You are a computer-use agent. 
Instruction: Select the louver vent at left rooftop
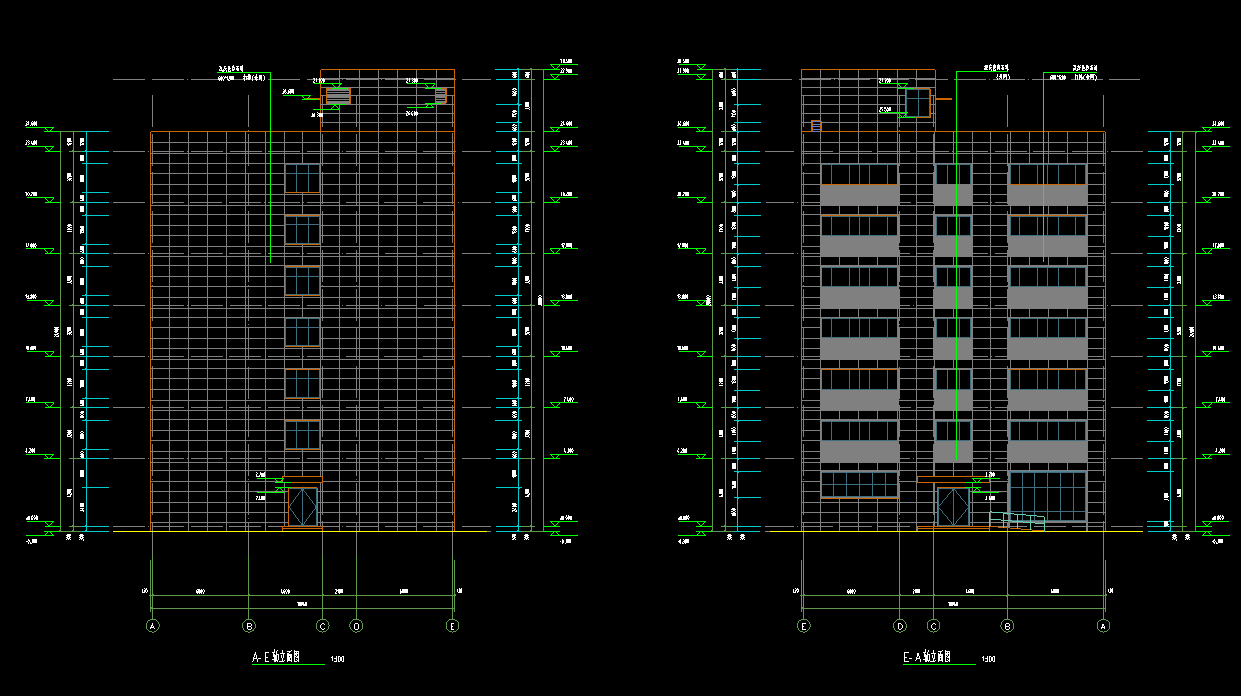tap(338, 97)
